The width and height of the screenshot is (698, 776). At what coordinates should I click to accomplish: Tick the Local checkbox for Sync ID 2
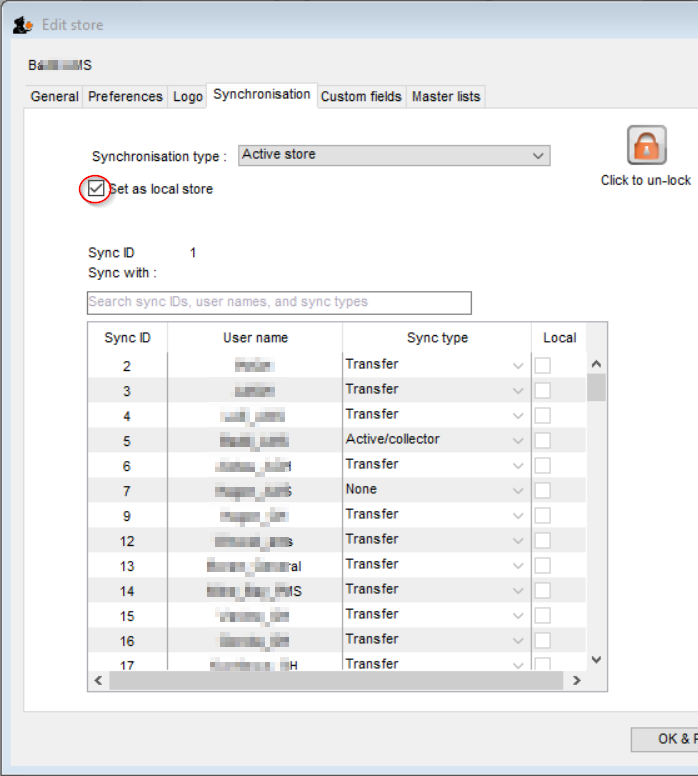click(x=542, y=366)
